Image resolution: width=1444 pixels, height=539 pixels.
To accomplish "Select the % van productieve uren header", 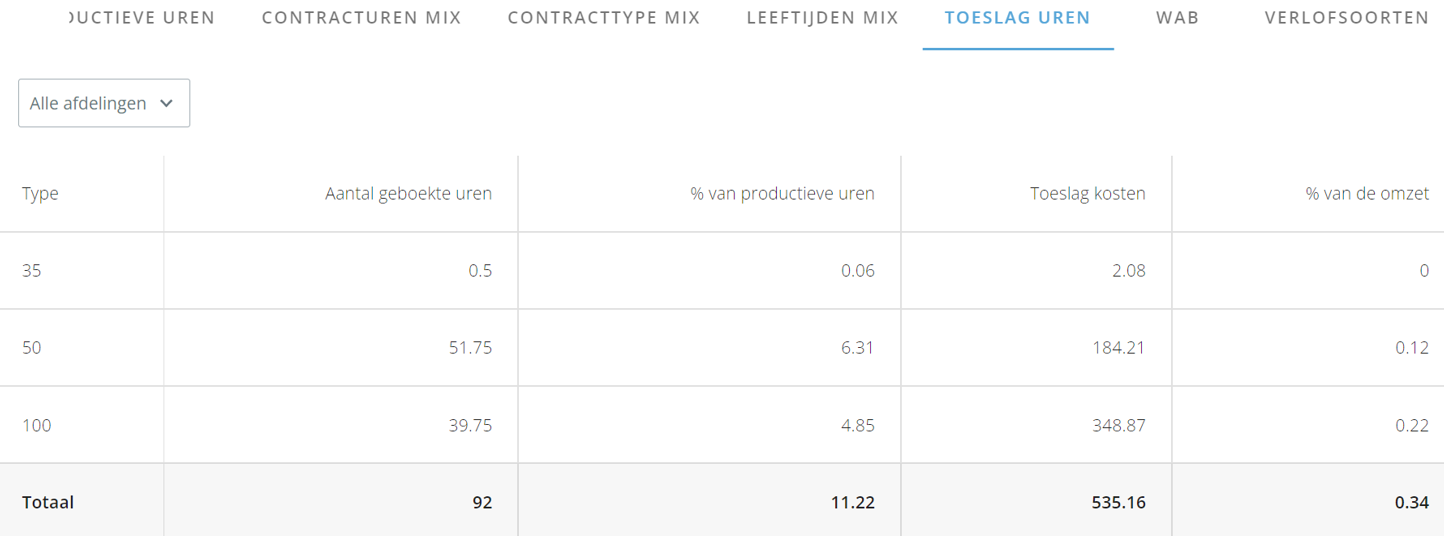I will (782, 194).
